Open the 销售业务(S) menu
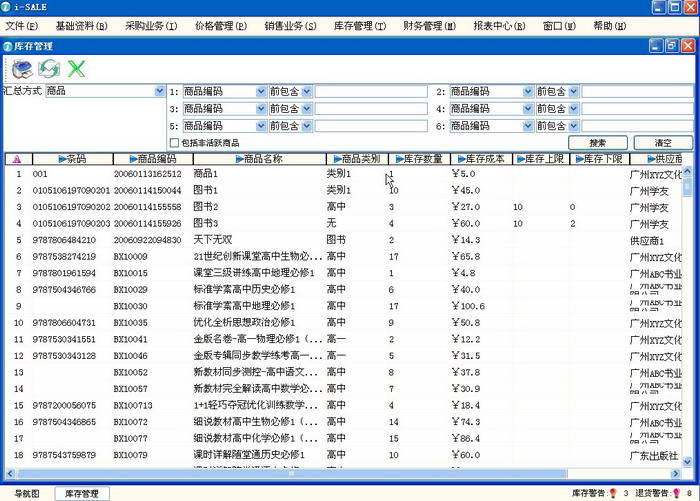The height and width of the screenshot is (501, 700). click(290, 26)
